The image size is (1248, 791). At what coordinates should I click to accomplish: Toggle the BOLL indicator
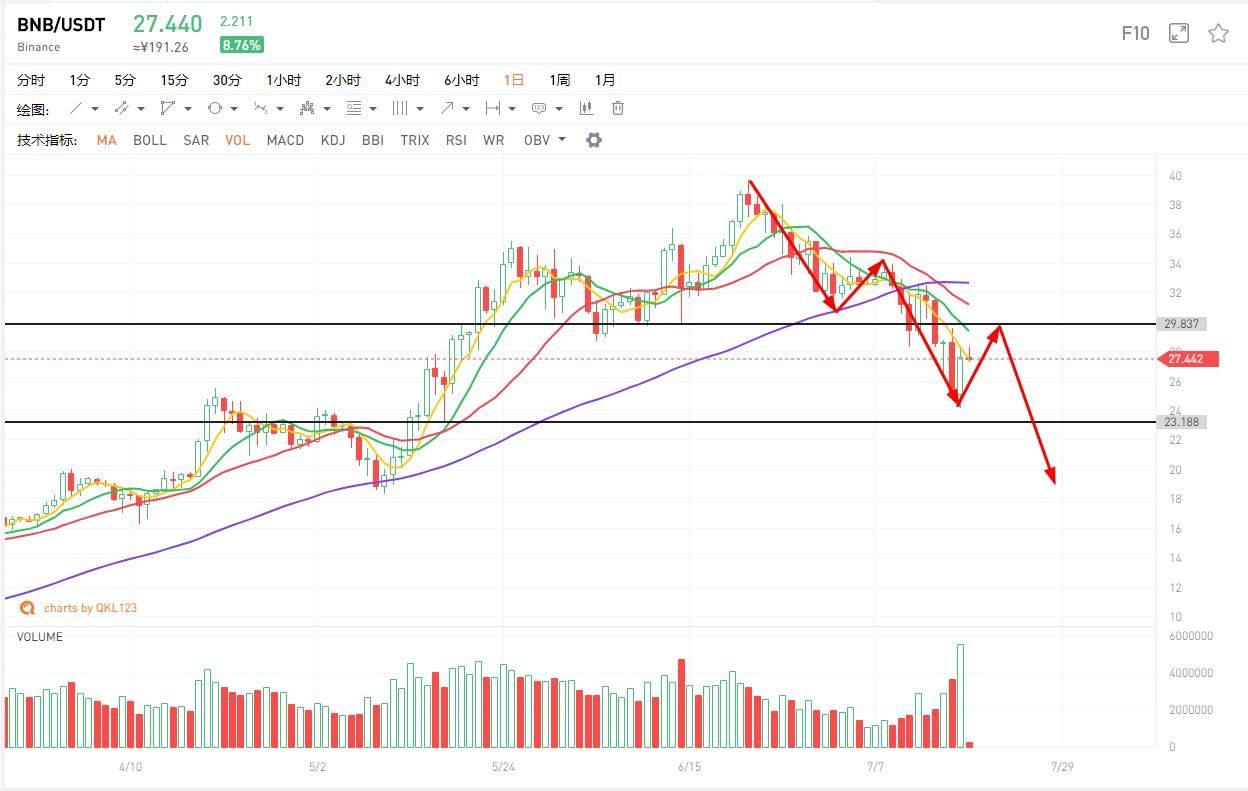tap(150, 140)
